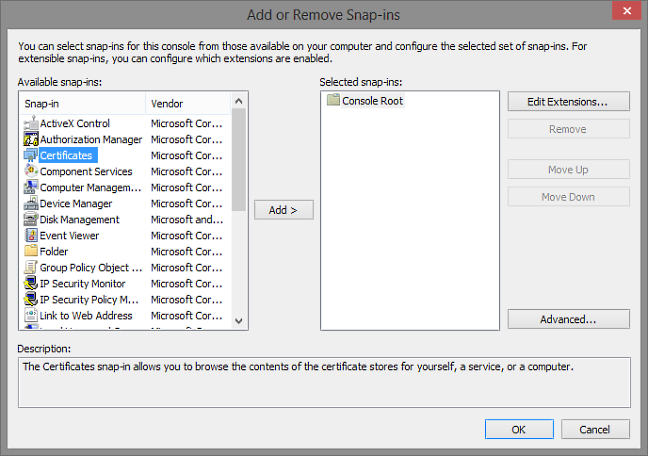
Task: Click the IP Security Monitor icon
Action: point(30,284)
